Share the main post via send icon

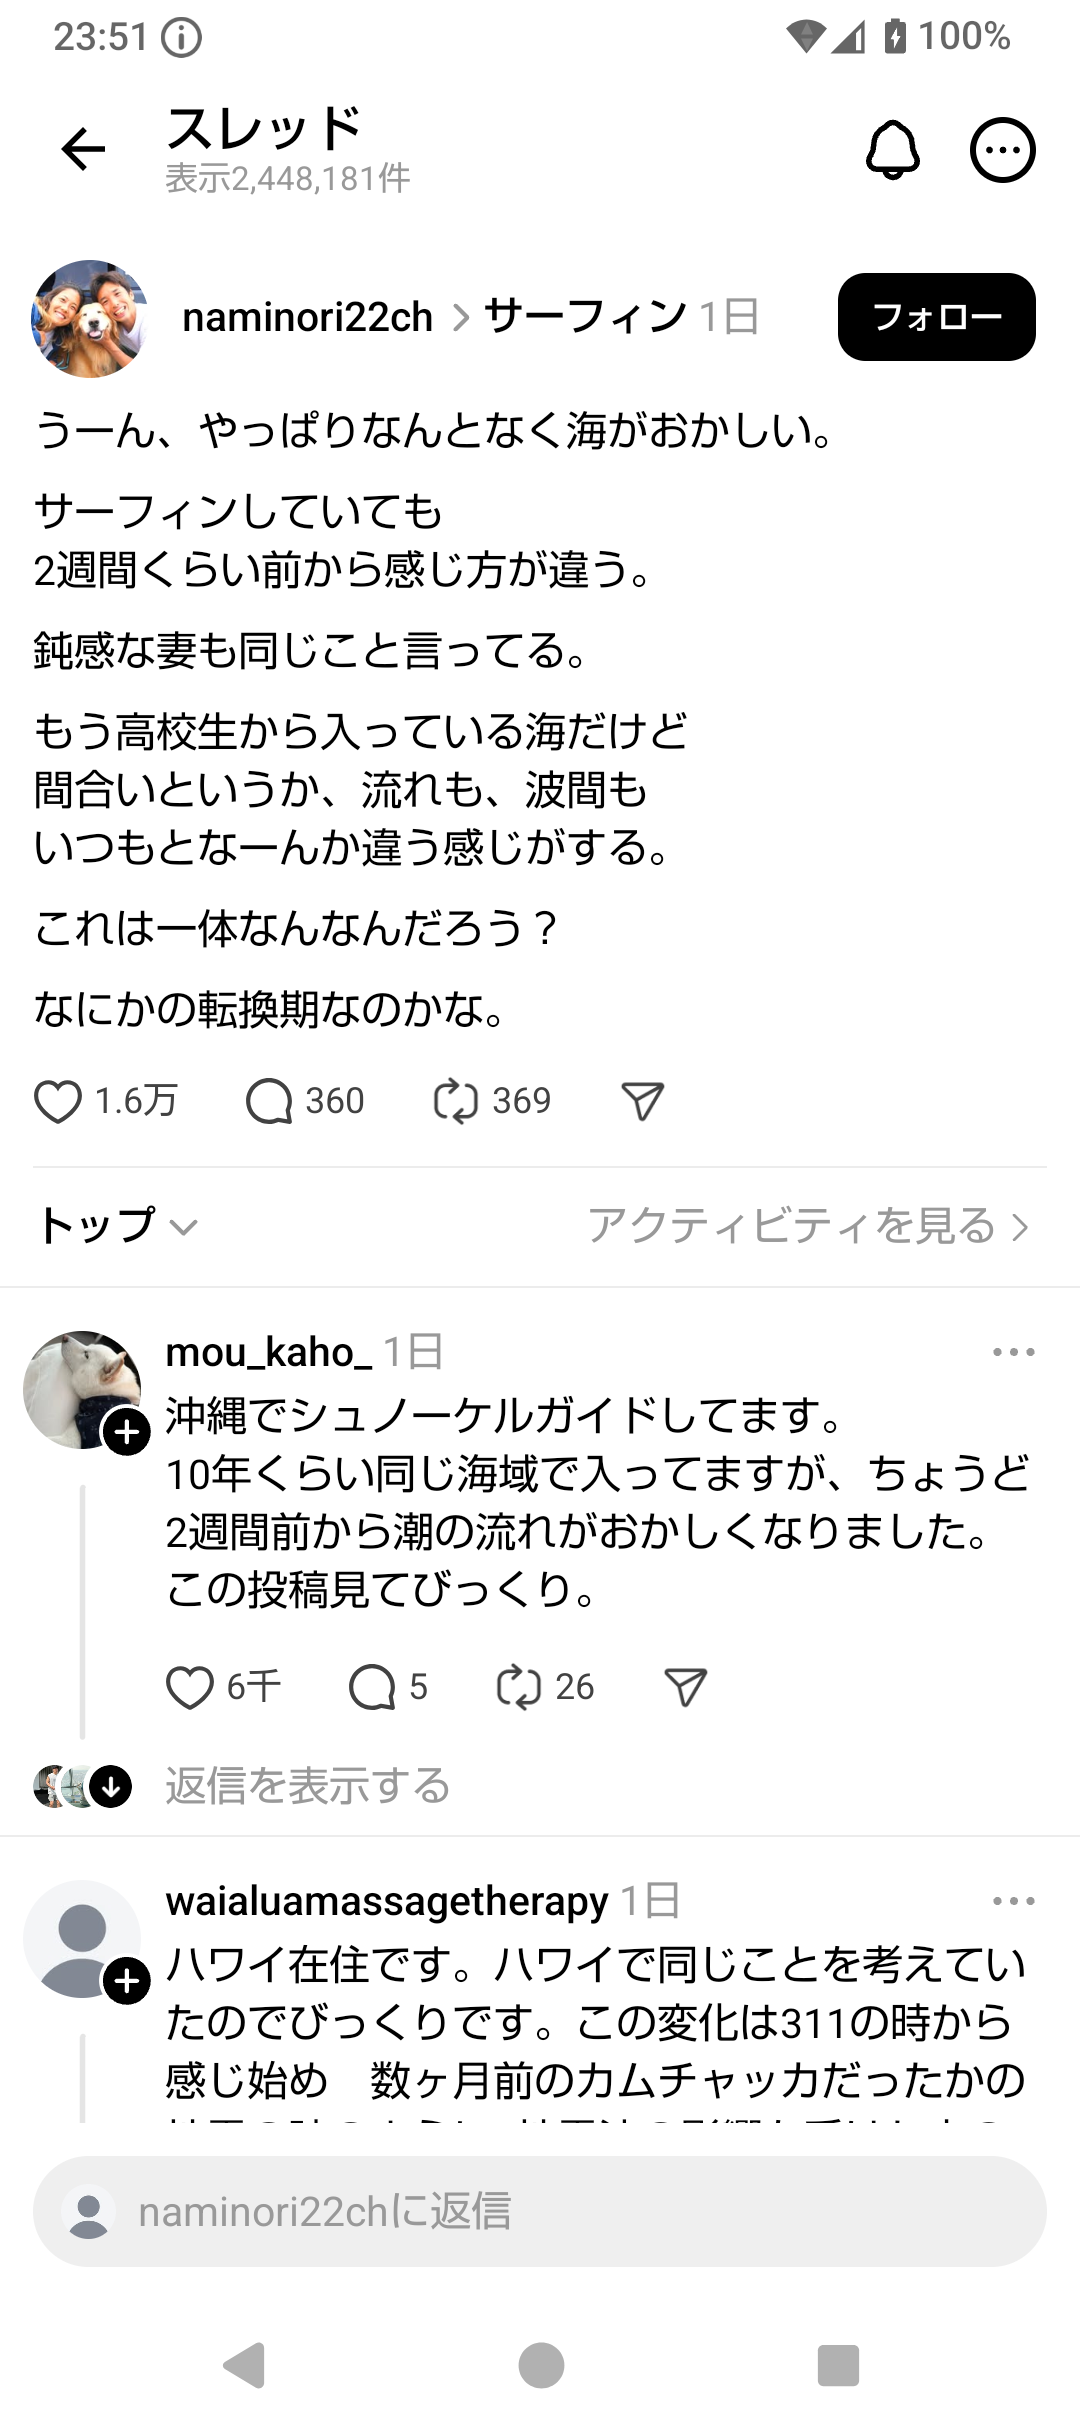pyautogui.click(x=642, y=1102)
